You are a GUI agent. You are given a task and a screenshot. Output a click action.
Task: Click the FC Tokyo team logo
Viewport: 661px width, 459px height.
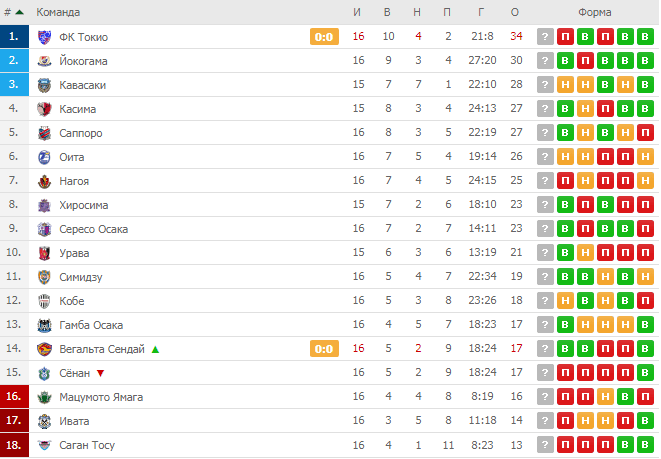point(44,37)
